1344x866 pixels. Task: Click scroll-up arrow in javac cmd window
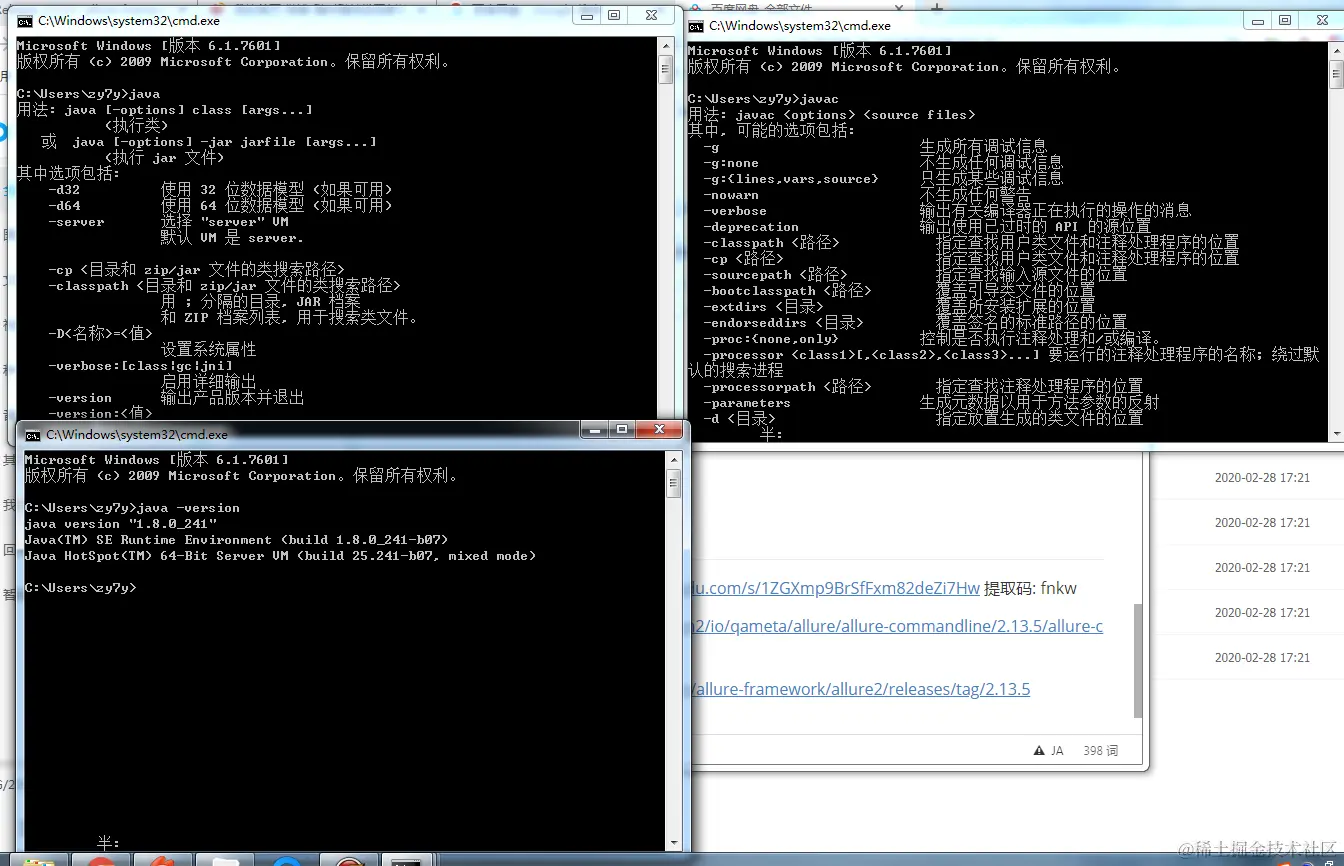(1336, 50)
